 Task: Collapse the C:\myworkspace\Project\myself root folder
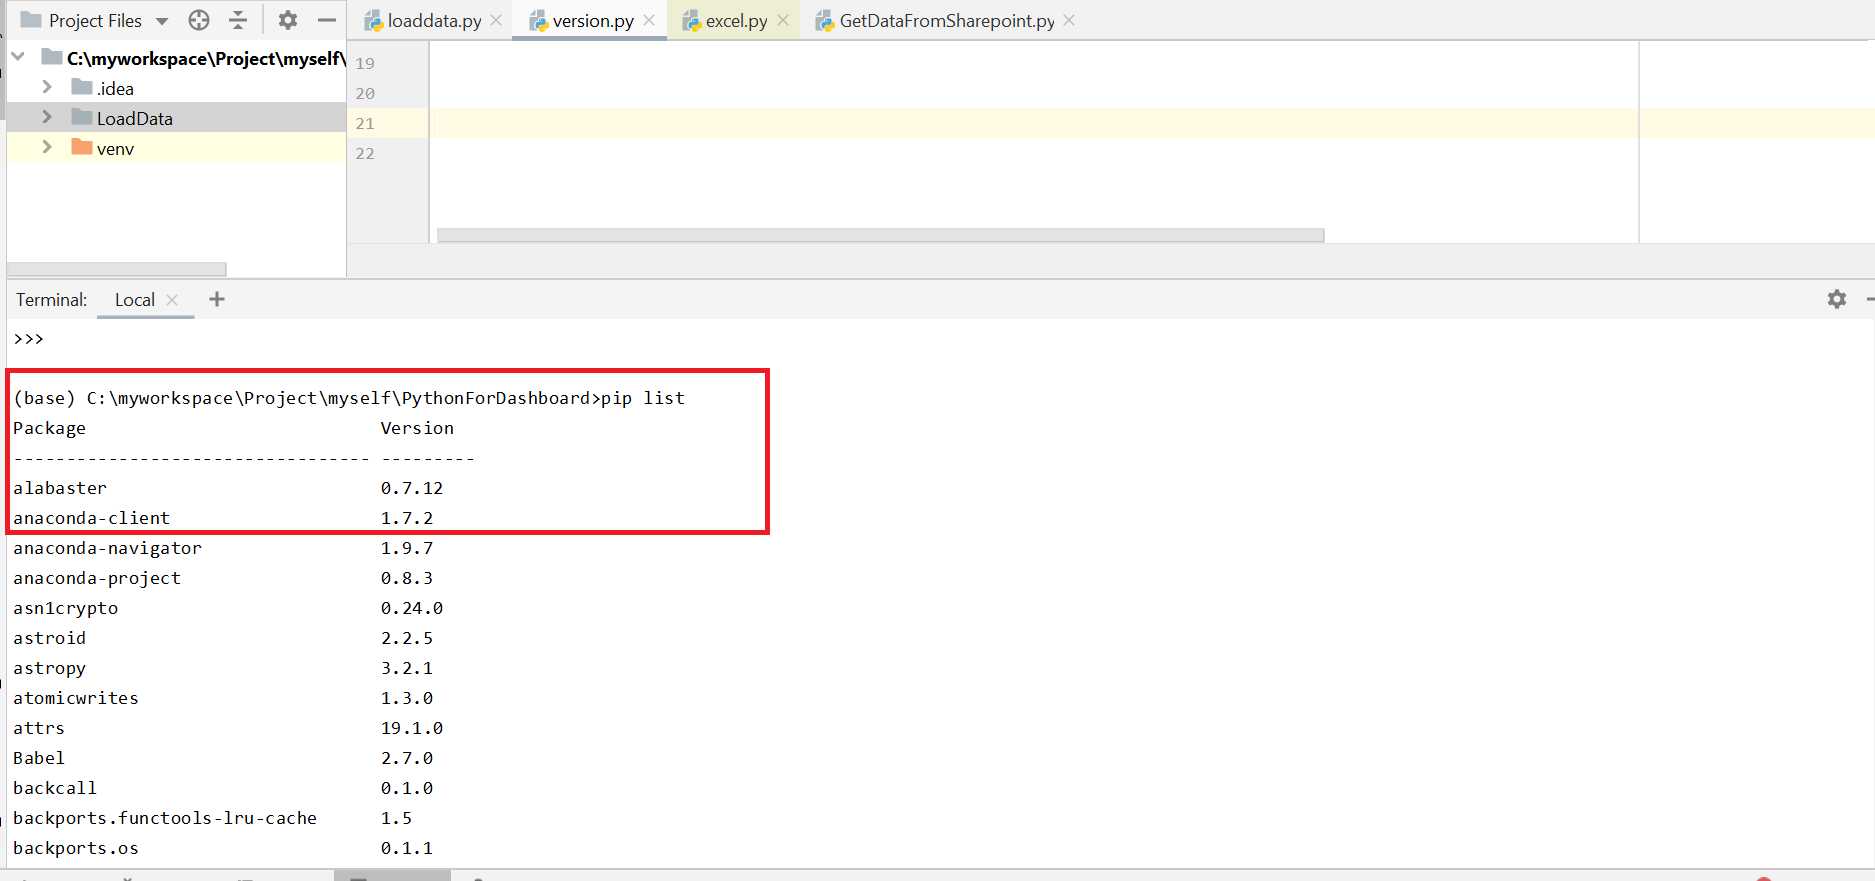(18, 57)
